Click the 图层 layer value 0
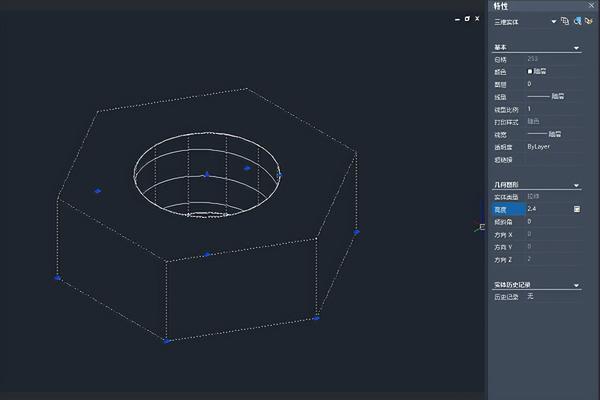 529,84
